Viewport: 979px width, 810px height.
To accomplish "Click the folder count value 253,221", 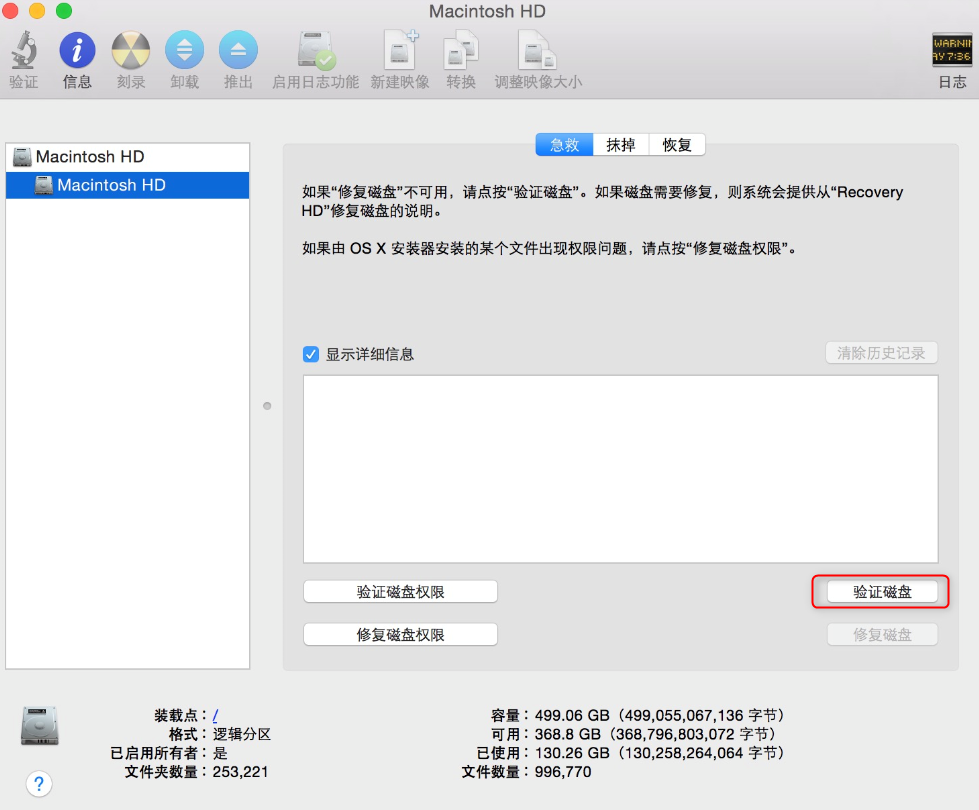I will pos(240,772).
